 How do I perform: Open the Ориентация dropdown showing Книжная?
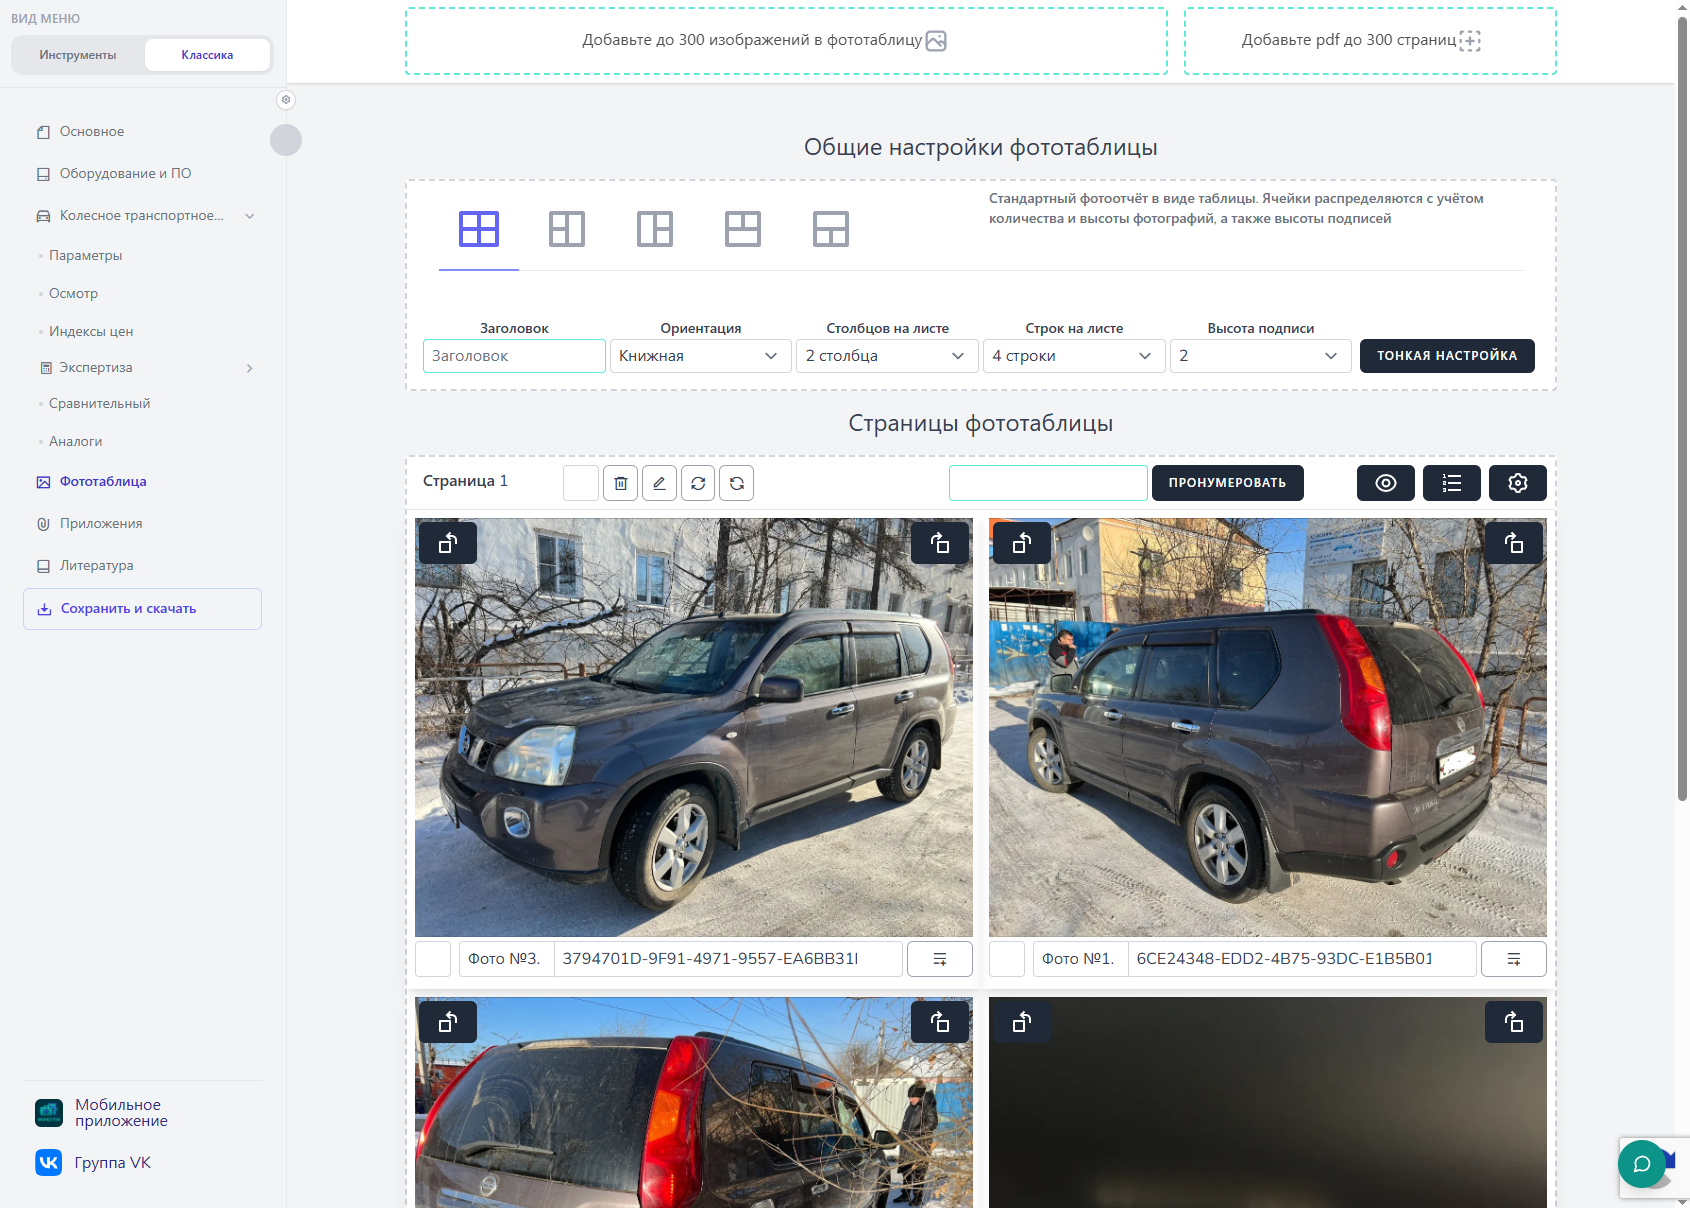point(699,356)
